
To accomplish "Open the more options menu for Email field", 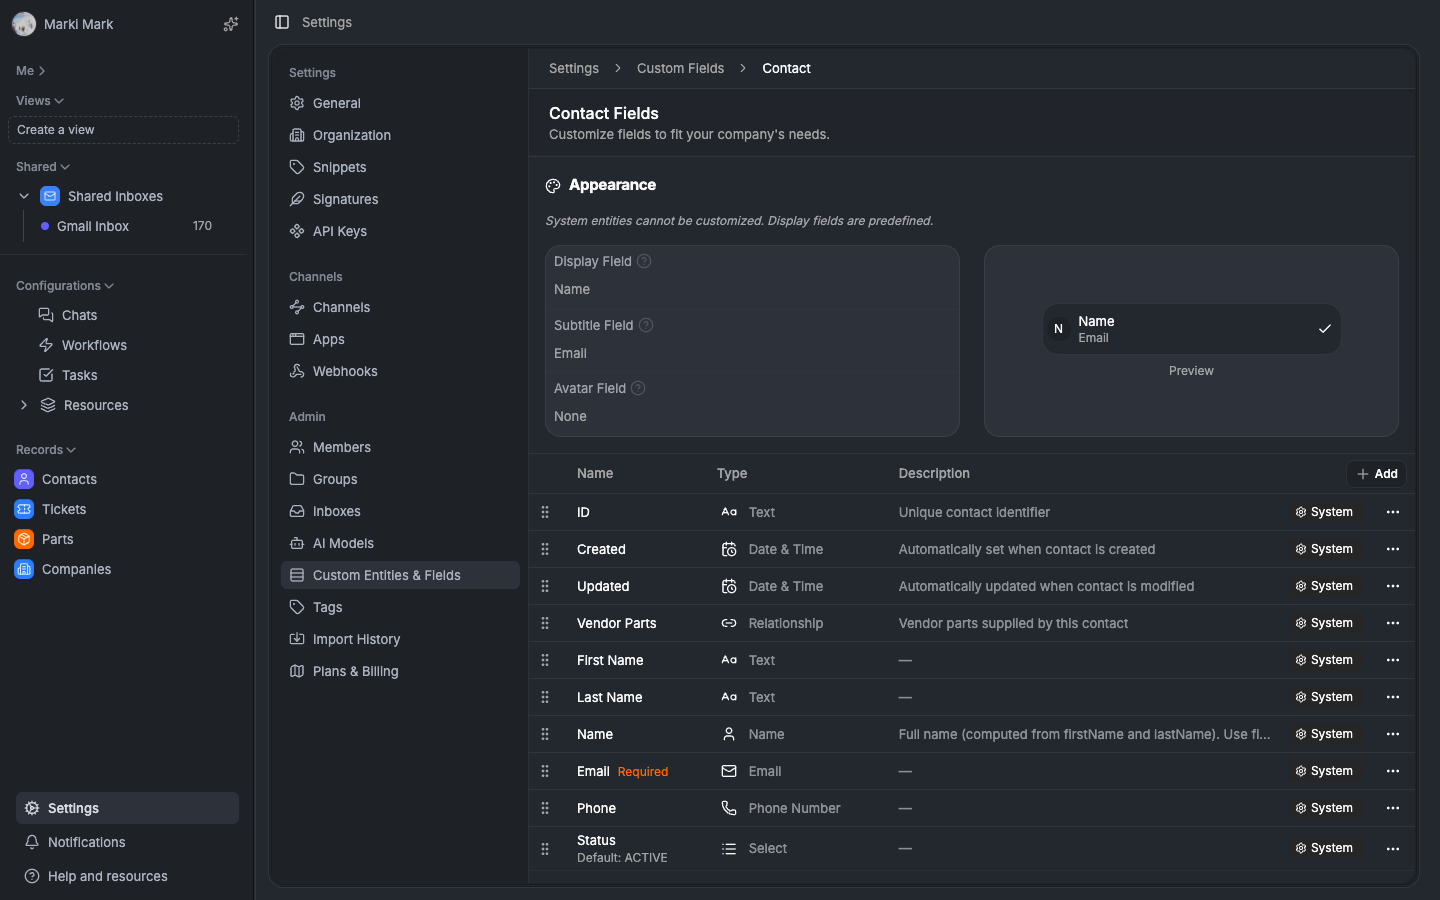I will tap(1392, 771).
